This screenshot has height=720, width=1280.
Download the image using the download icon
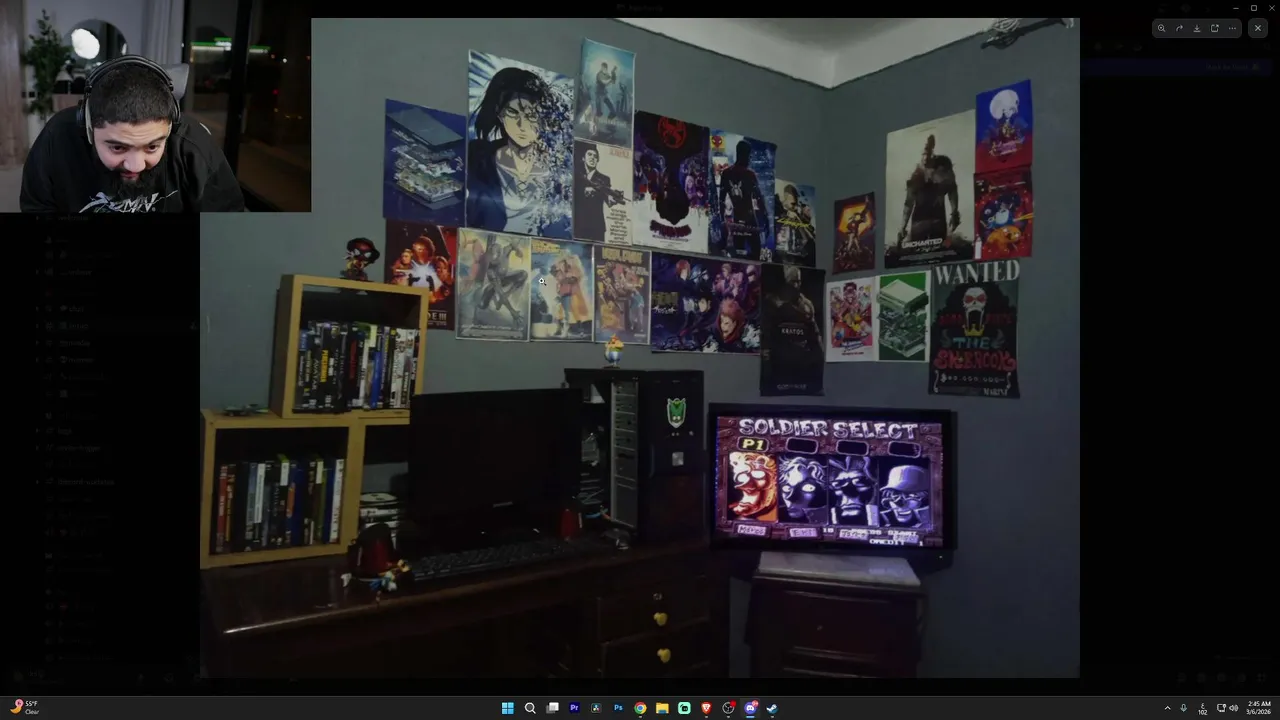(x=1197, y=28)
